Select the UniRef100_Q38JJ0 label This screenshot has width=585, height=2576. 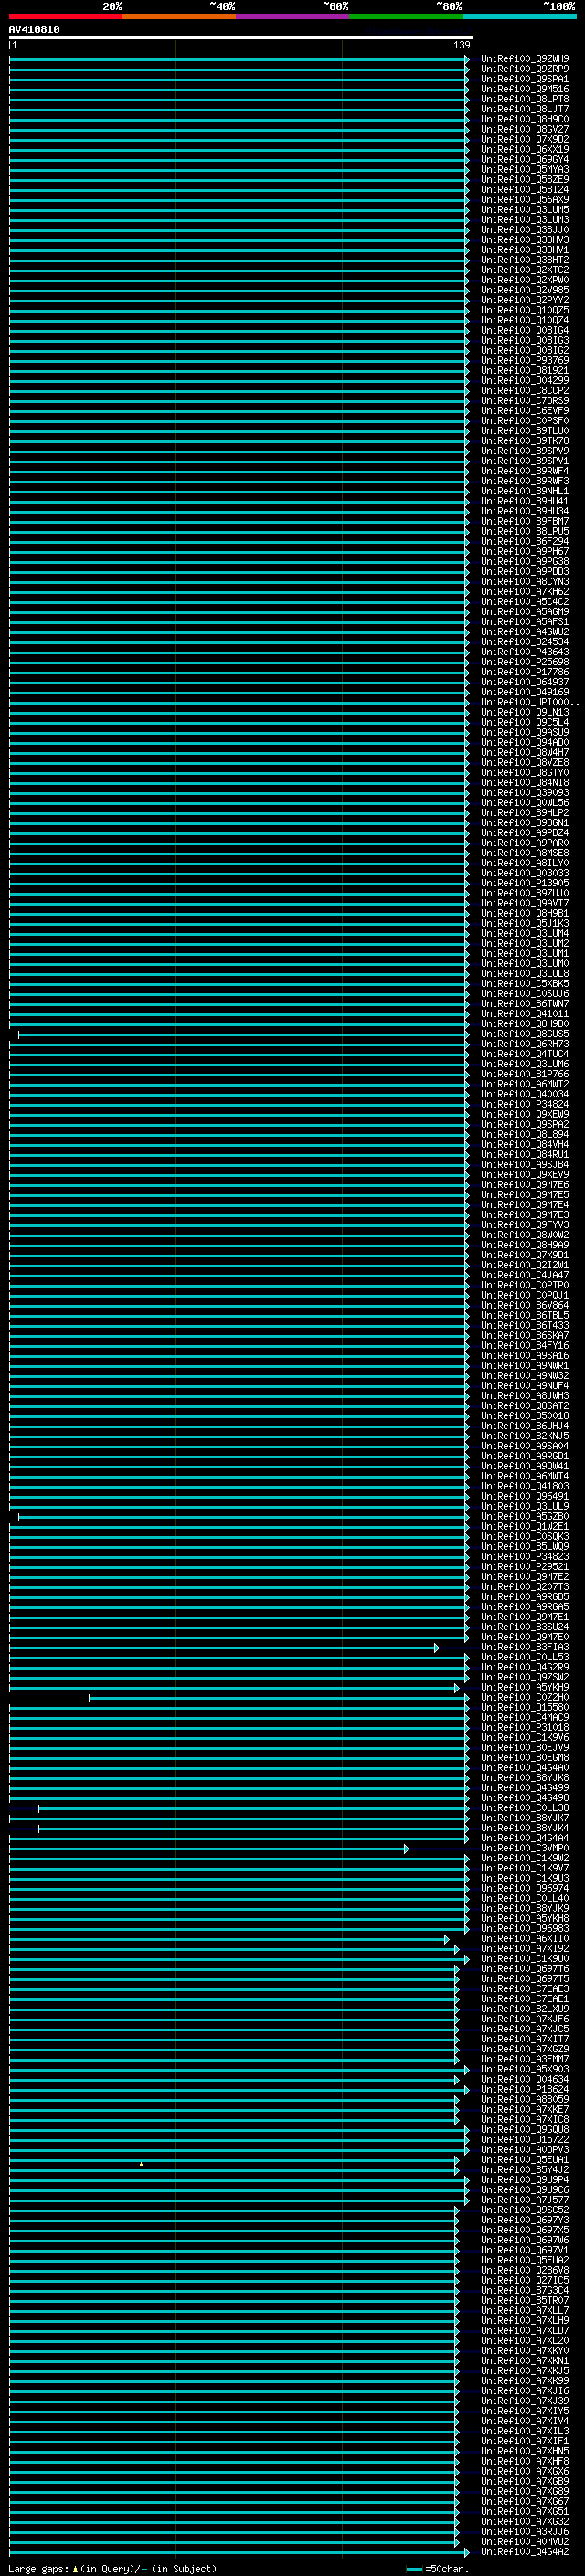point(525,230)
